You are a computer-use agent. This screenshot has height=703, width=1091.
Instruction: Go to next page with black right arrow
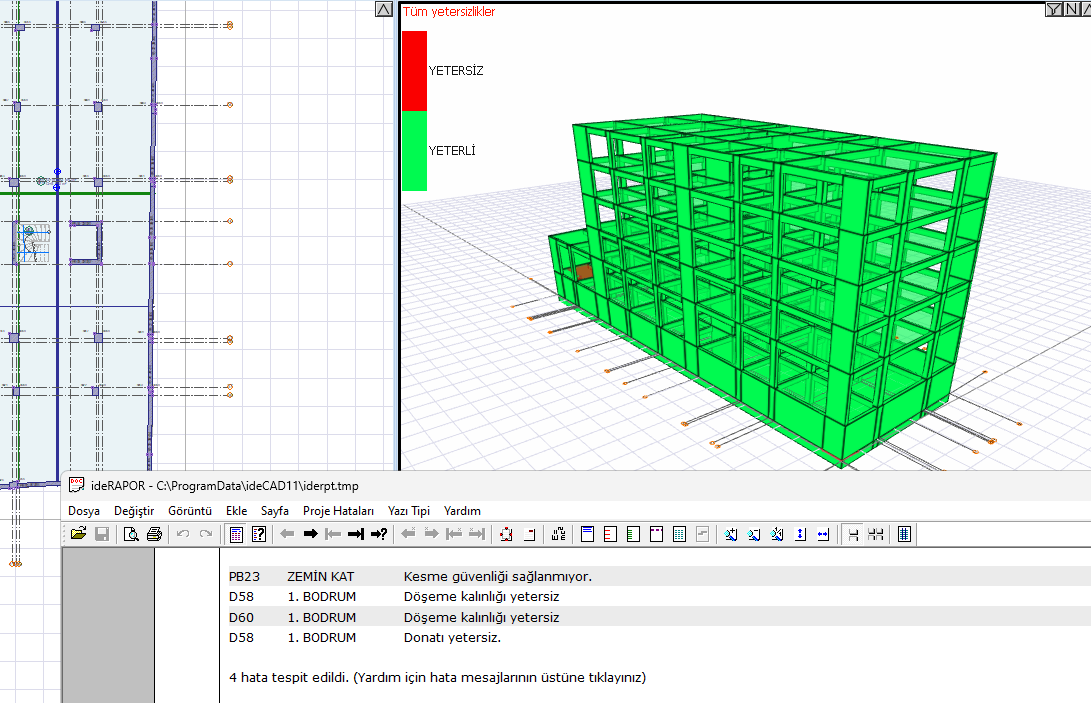tap(310, 535)
